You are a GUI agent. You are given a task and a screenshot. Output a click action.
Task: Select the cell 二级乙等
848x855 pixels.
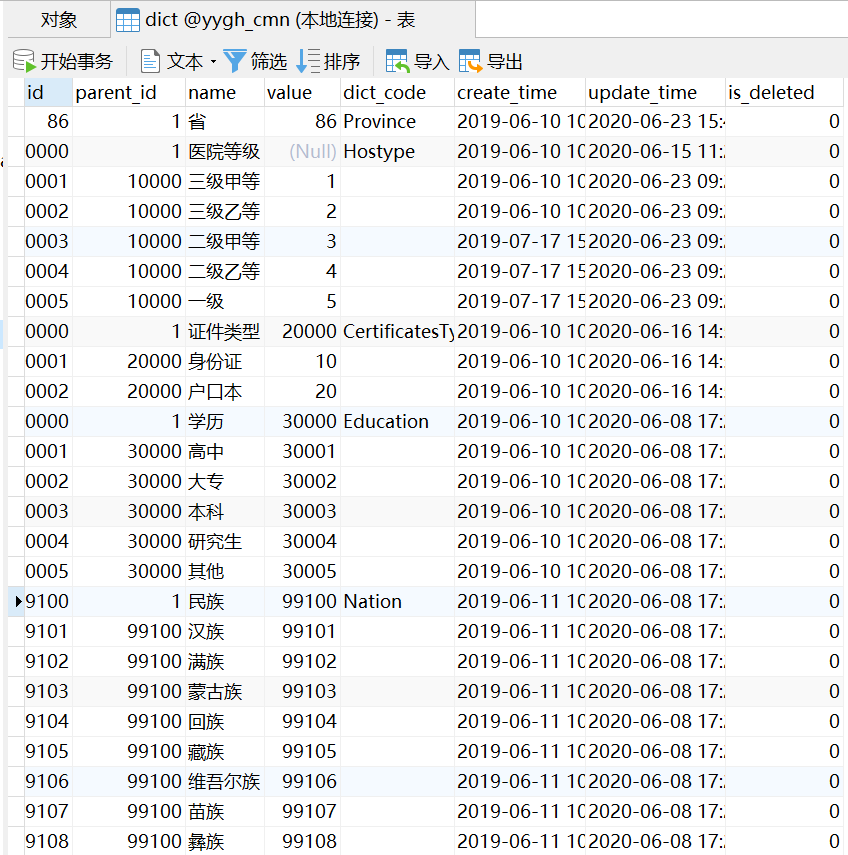coord(225,271)
